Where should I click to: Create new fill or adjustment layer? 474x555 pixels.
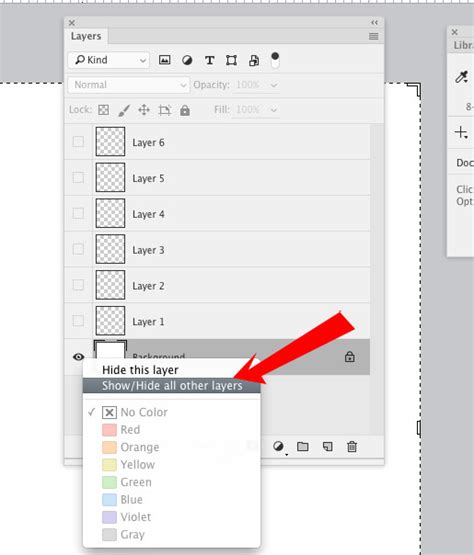click(x=279, y=447)
